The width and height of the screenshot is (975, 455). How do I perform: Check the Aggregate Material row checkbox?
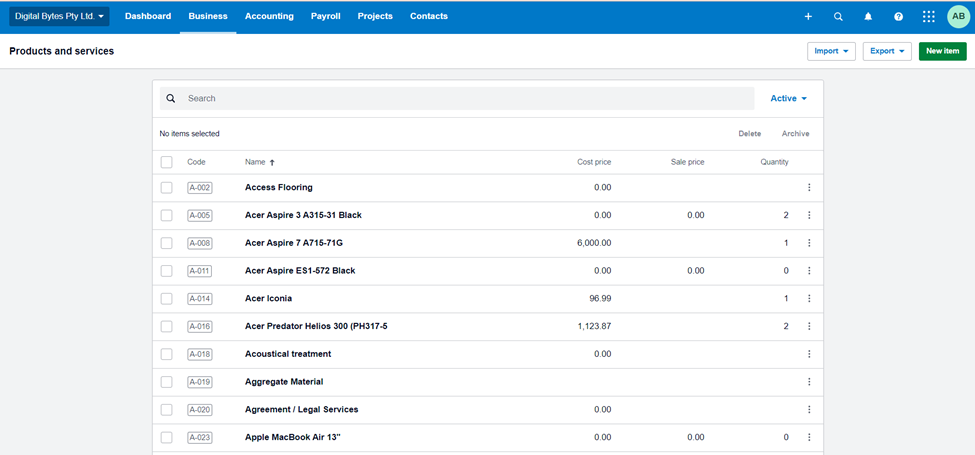point(167,382)
